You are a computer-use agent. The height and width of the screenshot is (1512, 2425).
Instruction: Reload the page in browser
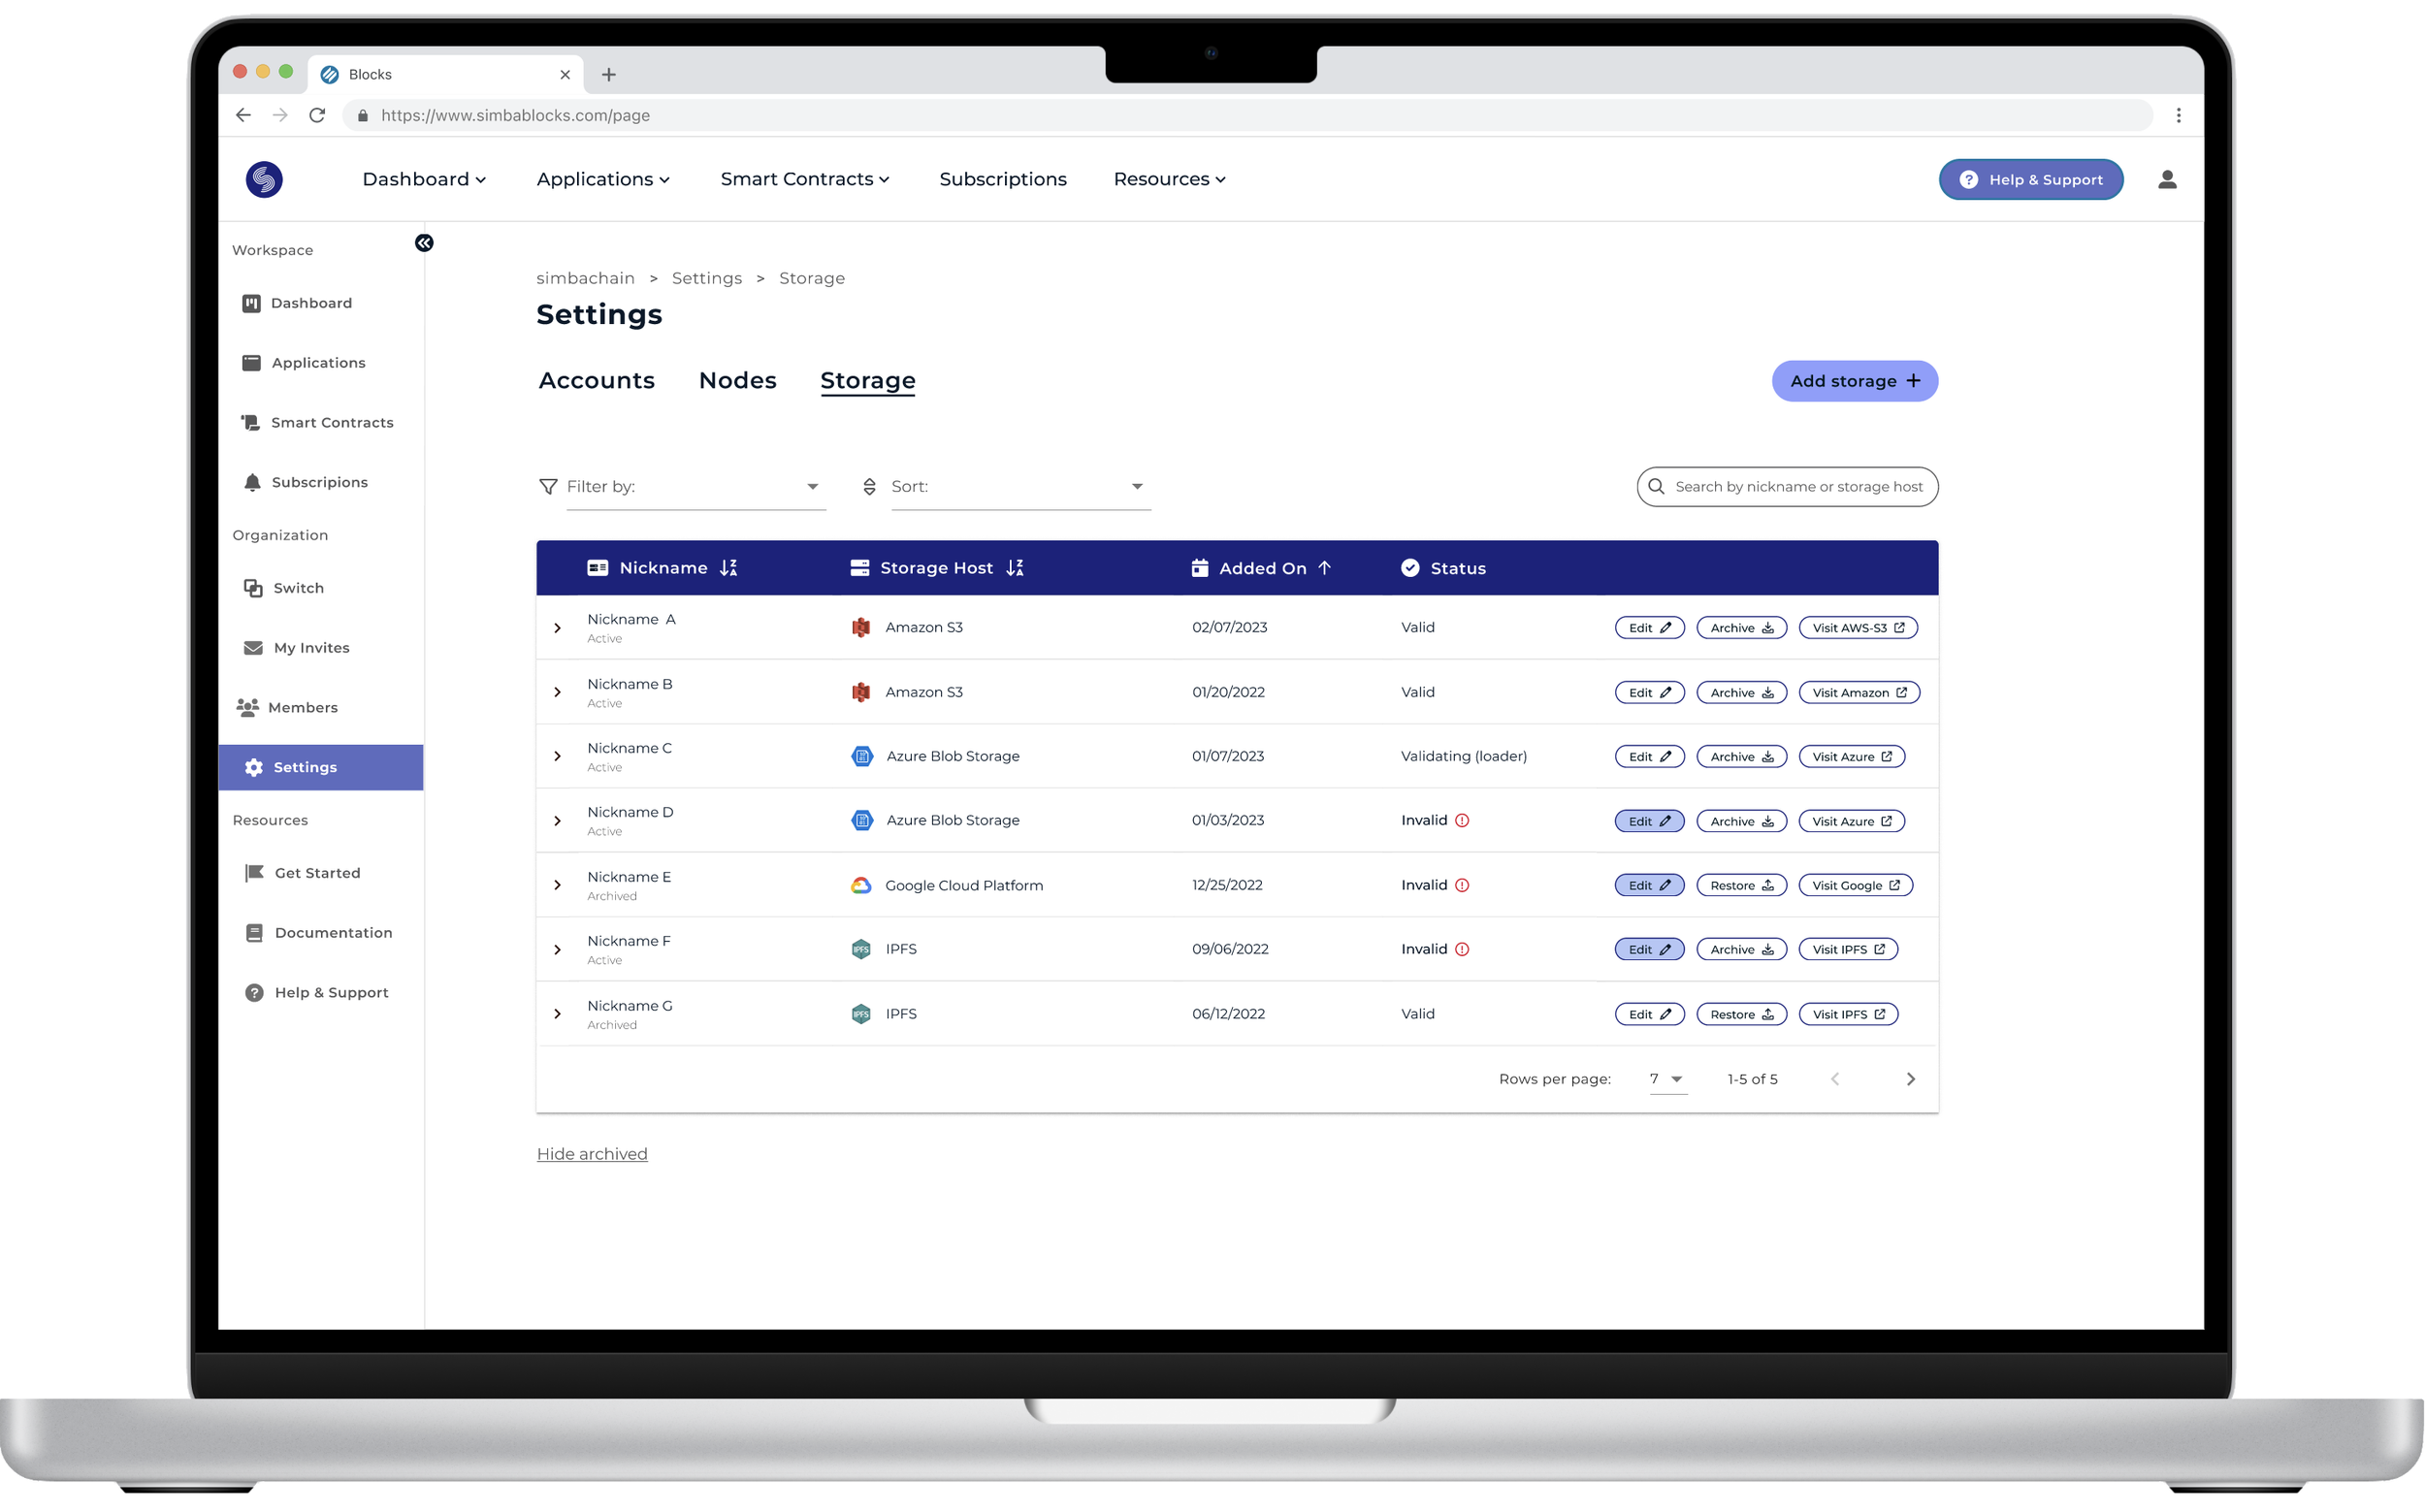(317, 115)
